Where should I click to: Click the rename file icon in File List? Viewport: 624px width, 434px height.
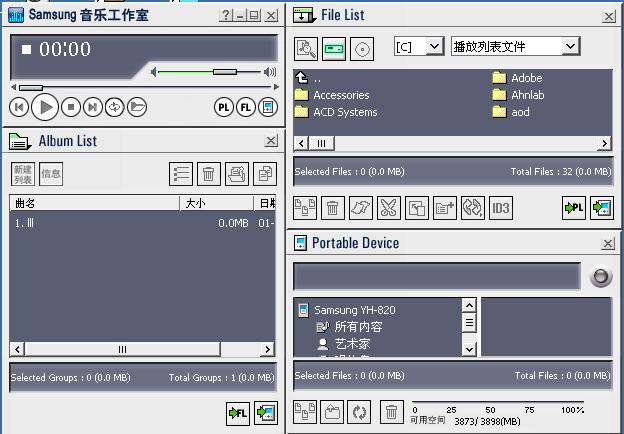point(361,208)
